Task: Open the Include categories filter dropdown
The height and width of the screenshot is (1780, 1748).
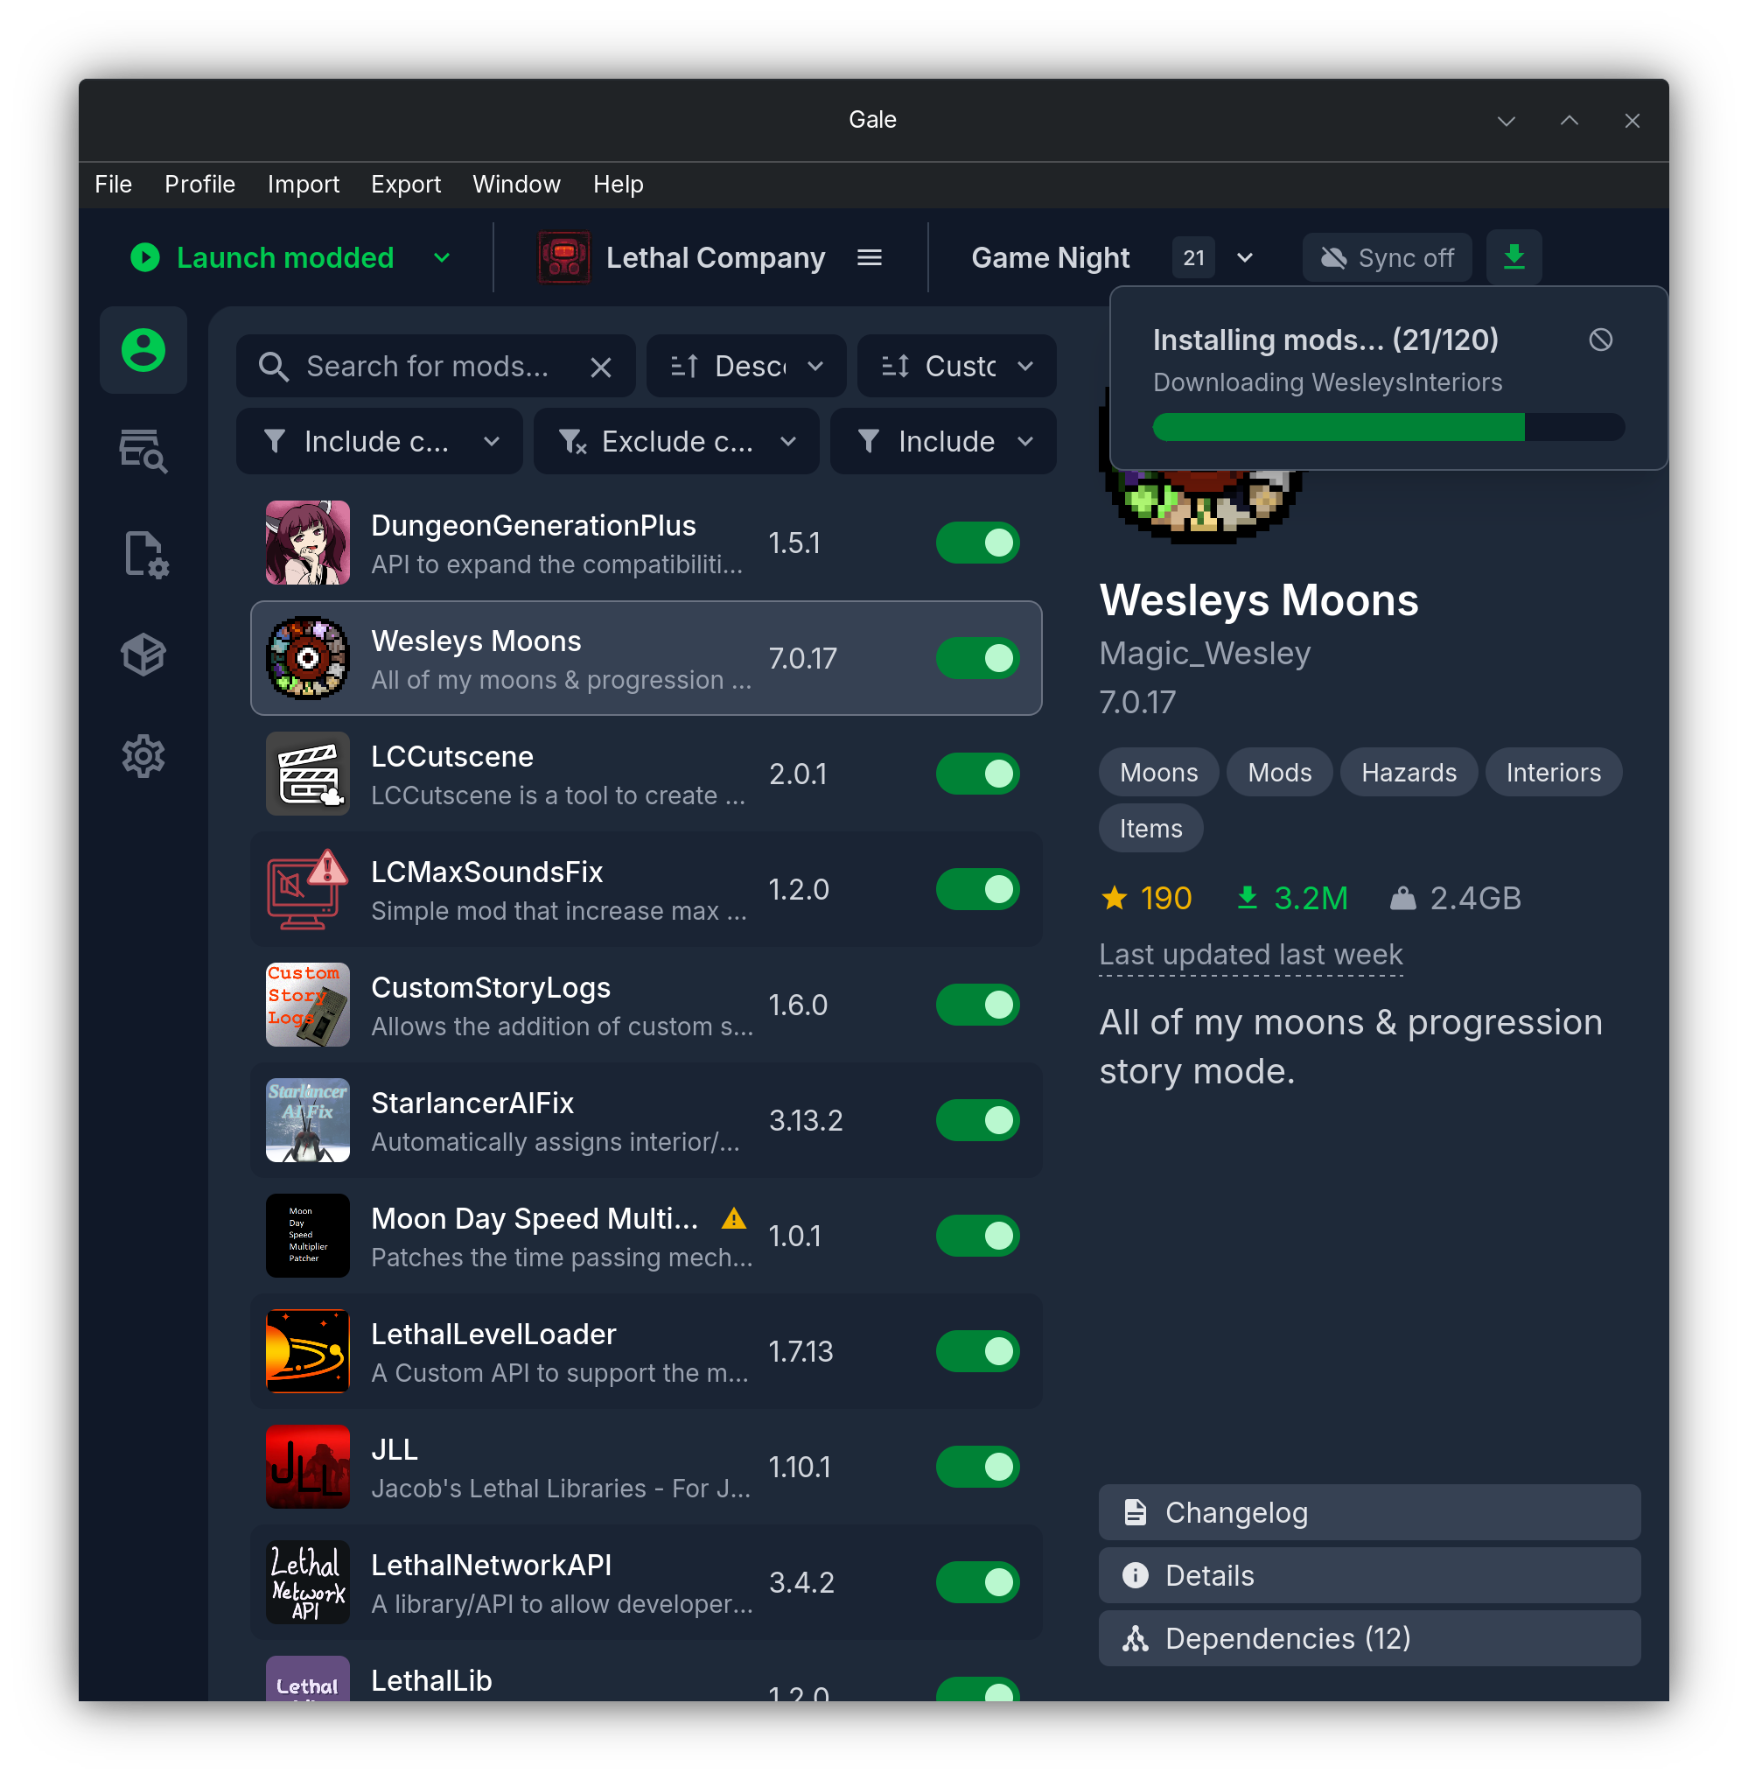Action: coord(379,442)
